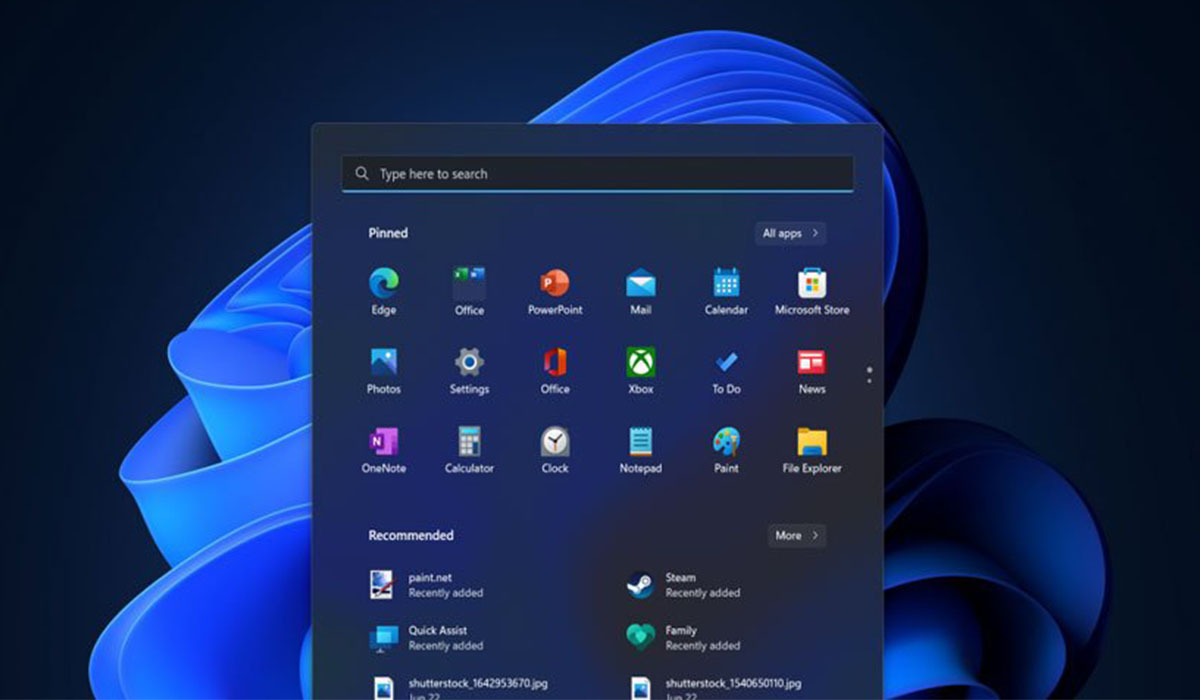Open the Office apps folder next to Edge
This screenshot has height=700, width=1200.
[469, 291]
